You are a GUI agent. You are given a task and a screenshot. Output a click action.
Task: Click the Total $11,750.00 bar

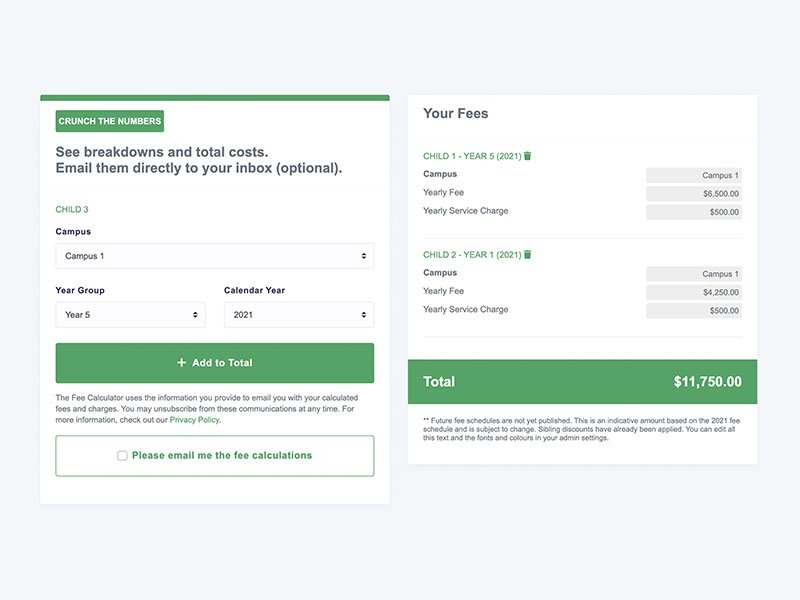pos(582,382)
